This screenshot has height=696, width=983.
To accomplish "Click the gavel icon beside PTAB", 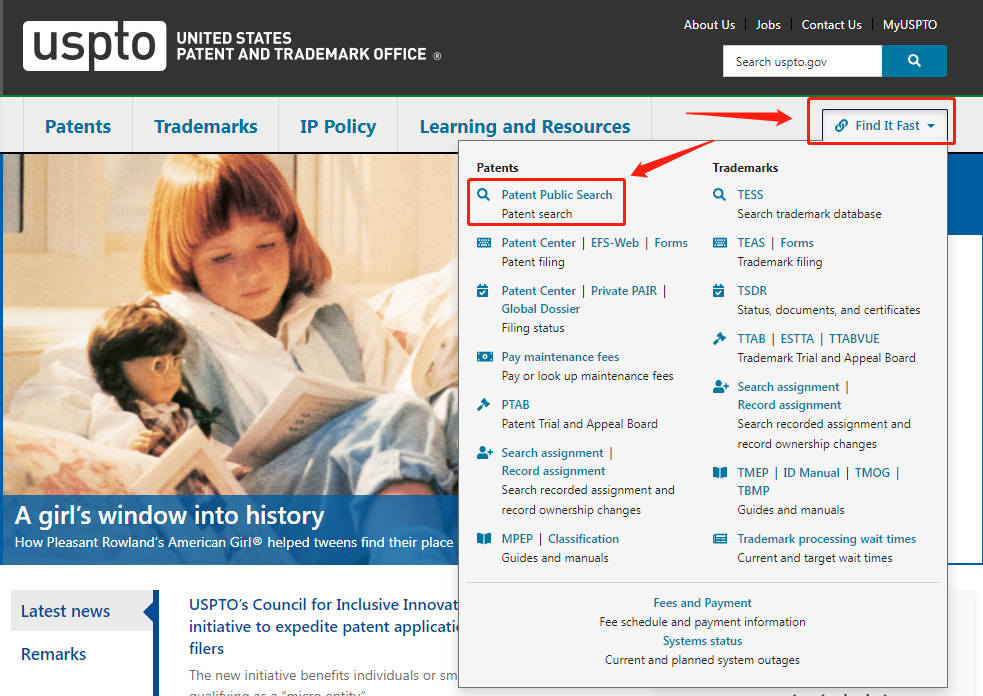I will 483,404.
